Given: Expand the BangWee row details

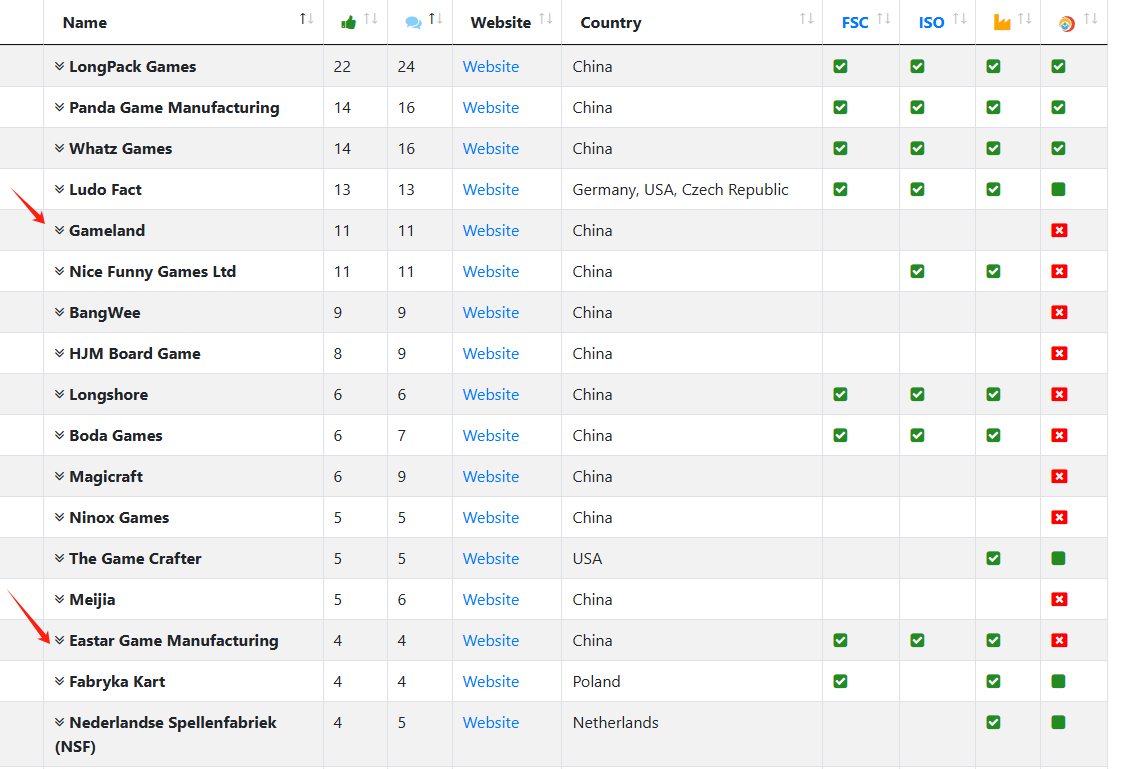Looking at the screenshot, I should pyautogui.click(x=60, y=312).
